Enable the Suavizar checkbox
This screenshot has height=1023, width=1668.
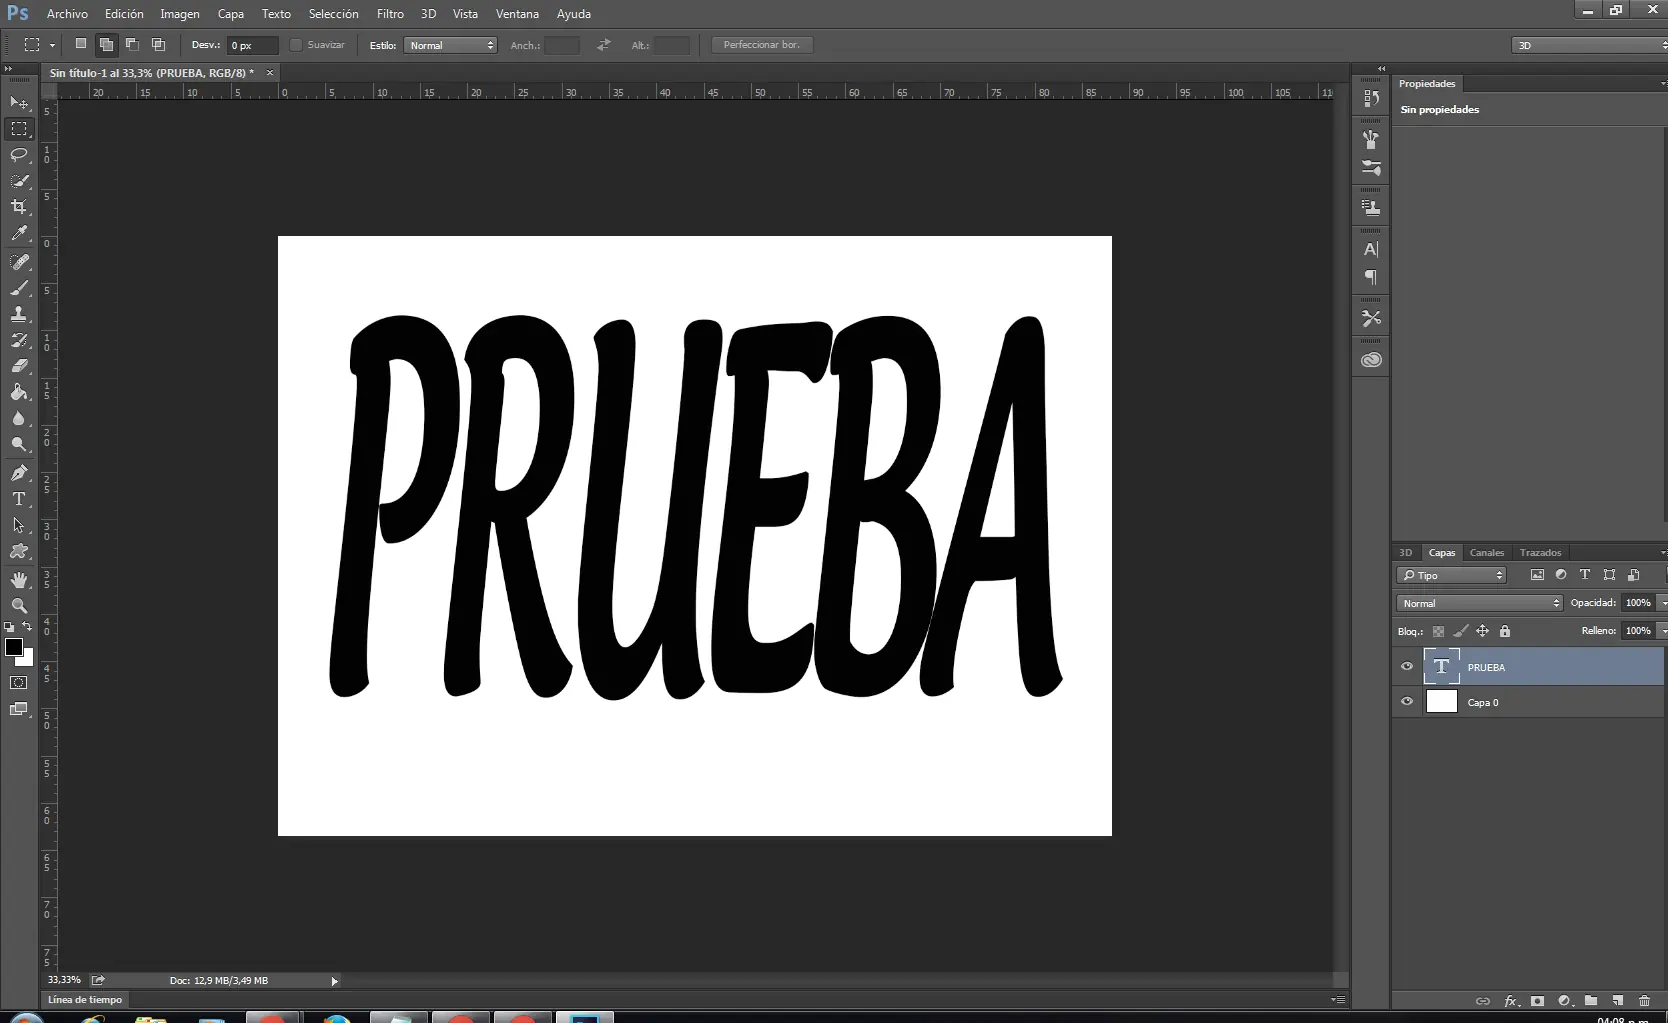tap(296, 45)
